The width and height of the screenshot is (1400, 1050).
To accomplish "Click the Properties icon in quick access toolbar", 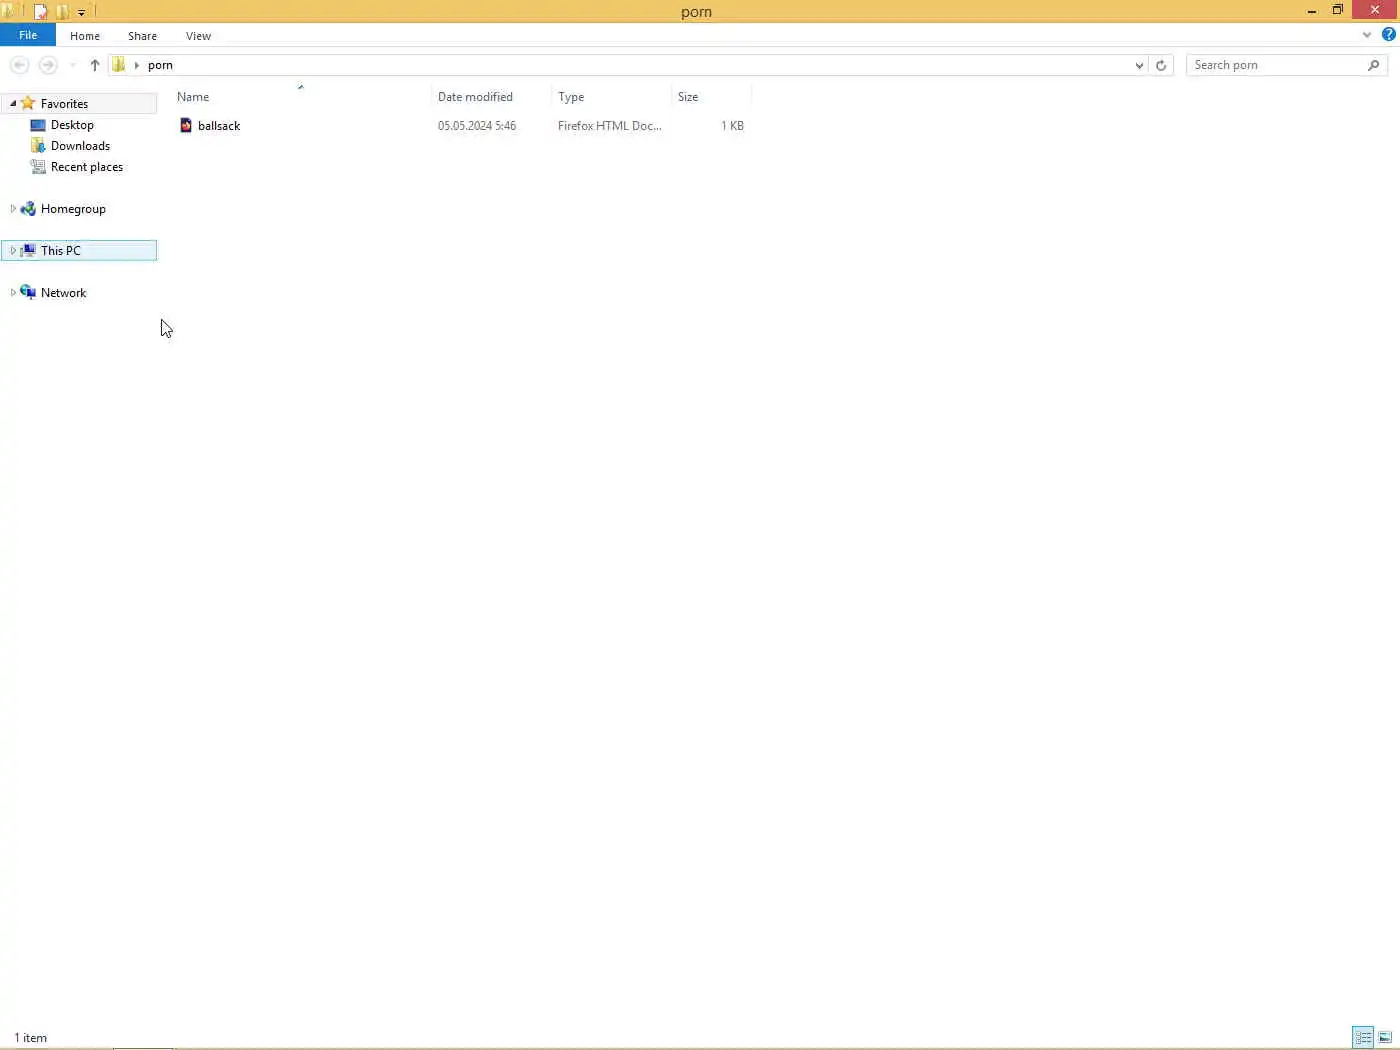I will (40, 12).
